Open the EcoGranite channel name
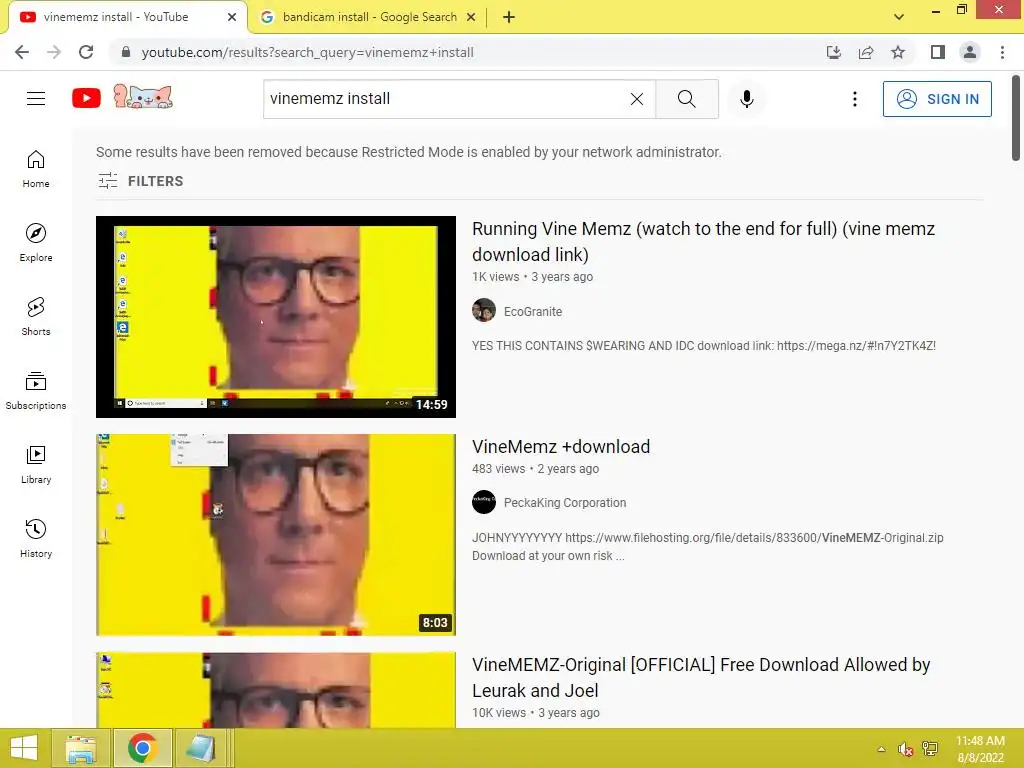This screenshot has height=768, width=1024. tap(533, 312)
